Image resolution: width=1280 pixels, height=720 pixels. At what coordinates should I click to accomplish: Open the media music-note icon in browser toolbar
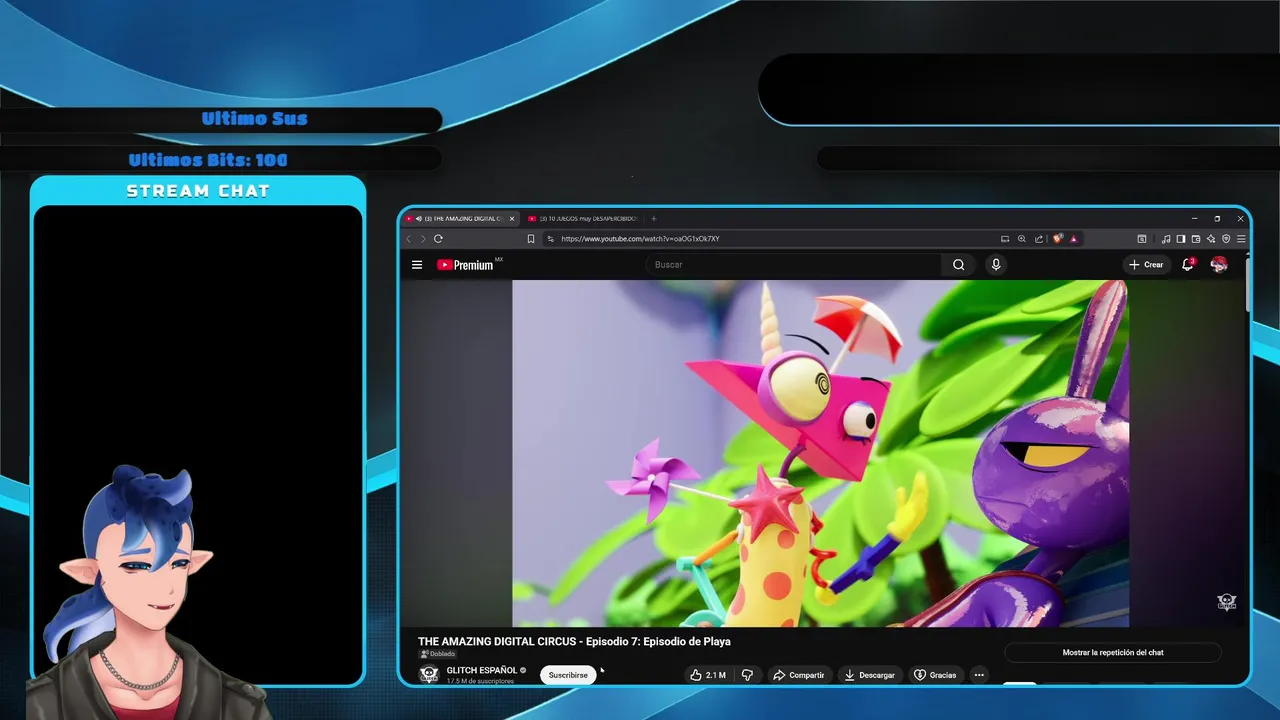point(1166,239)
